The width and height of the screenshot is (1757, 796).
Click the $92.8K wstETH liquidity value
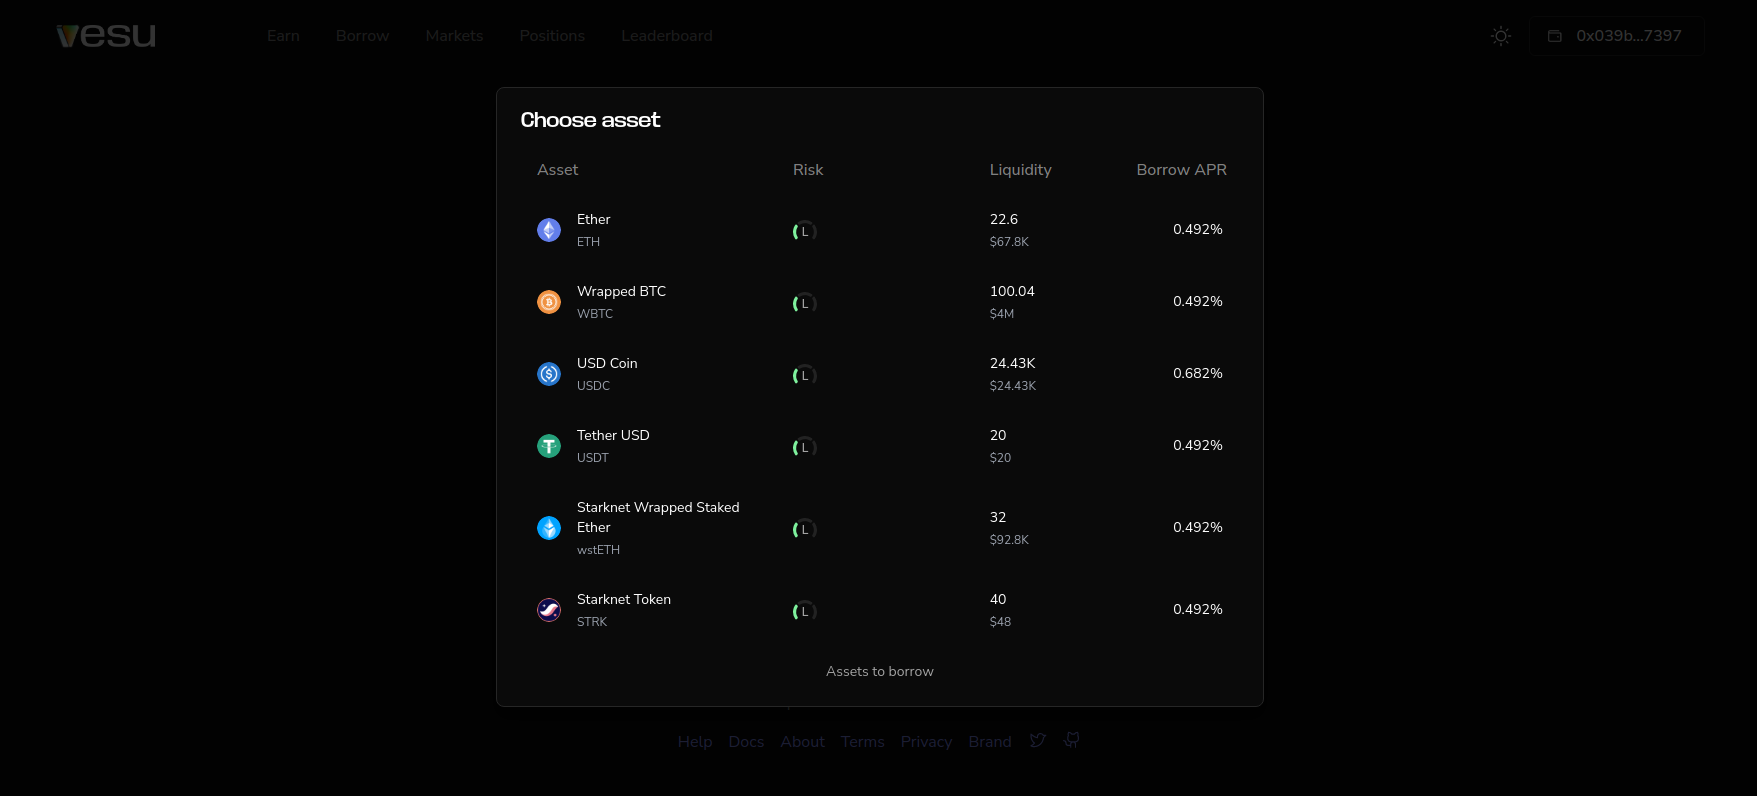point(1009,540)
